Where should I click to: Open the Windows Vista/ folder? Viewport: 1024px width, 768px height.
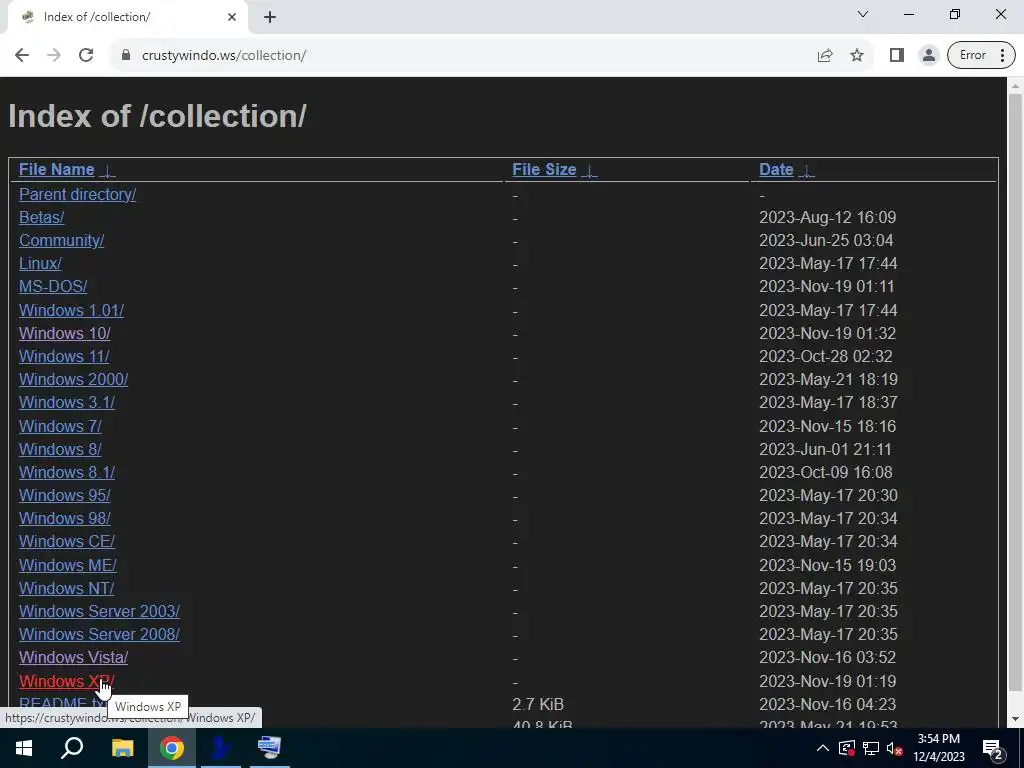coord(73,658)
